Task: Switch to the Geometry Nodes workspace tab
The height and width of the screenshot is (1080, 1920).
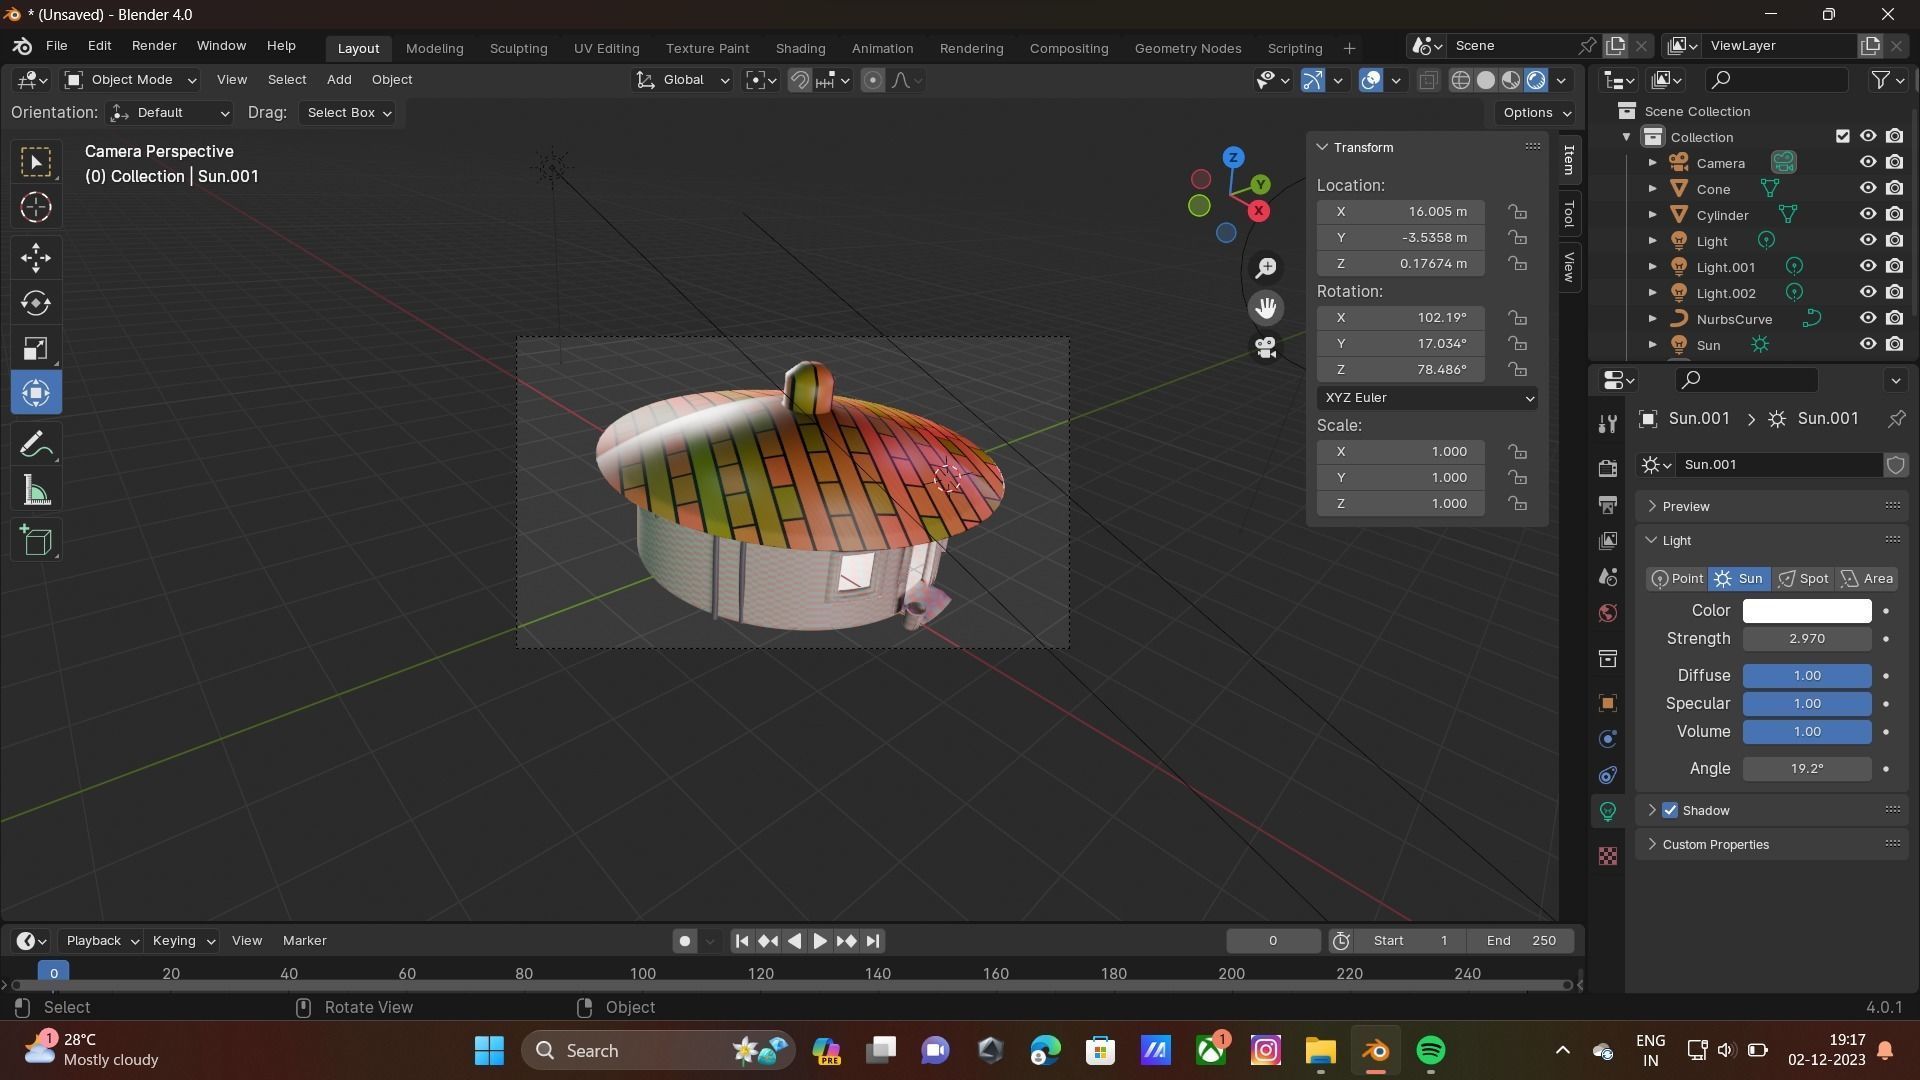Action: [1187, 48]
